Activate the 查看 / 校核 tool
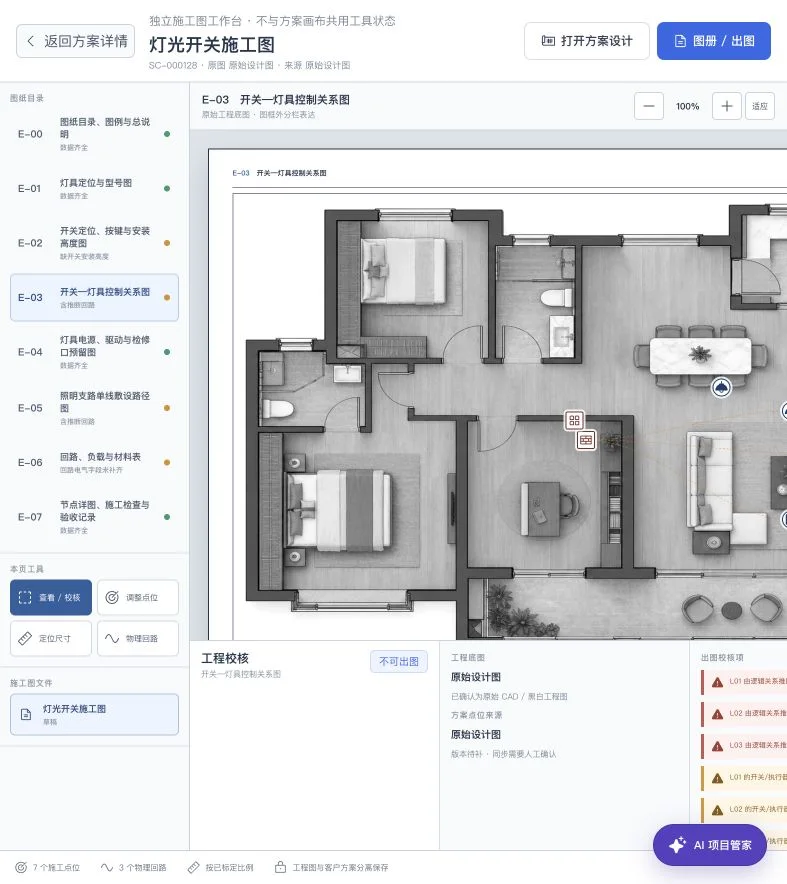This screenshot has height=884, width=787. 51,598
